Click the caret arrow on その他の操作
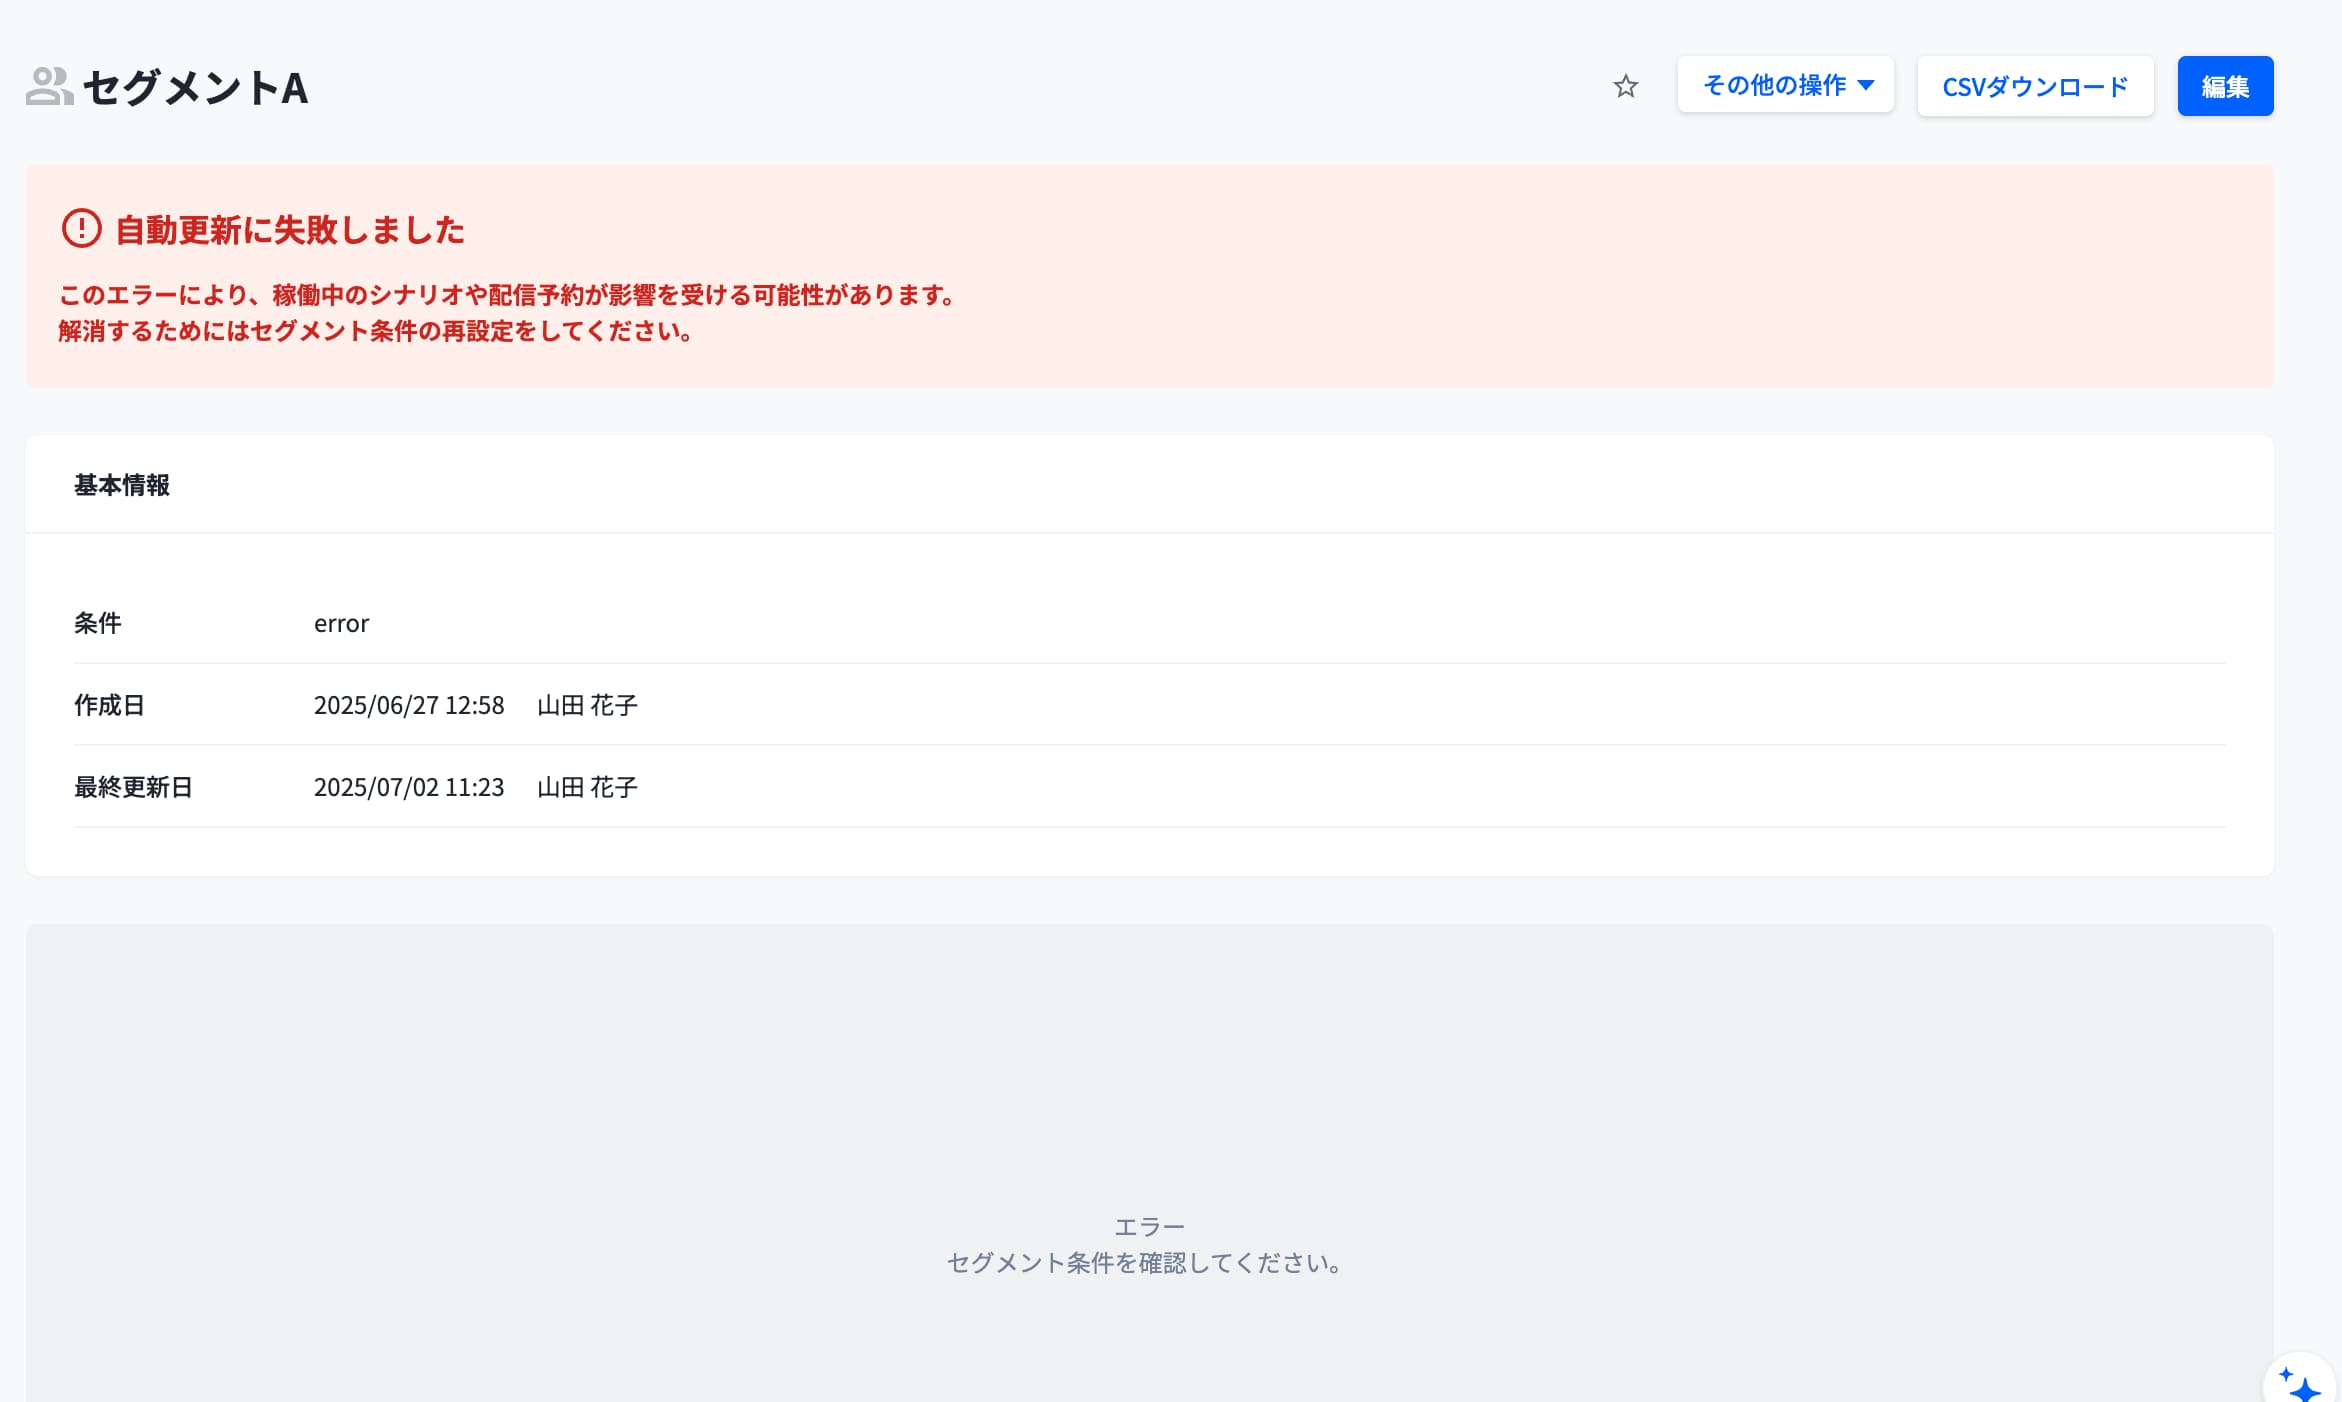2342x1402 pixels. pos(1865,85)
